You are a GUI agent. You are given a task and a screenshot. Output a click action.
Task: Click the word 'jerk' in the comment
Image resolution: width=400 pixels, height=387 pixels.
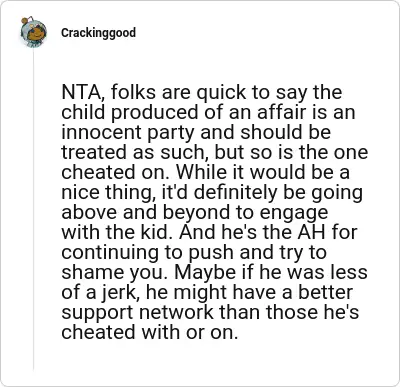coord(125,292)
